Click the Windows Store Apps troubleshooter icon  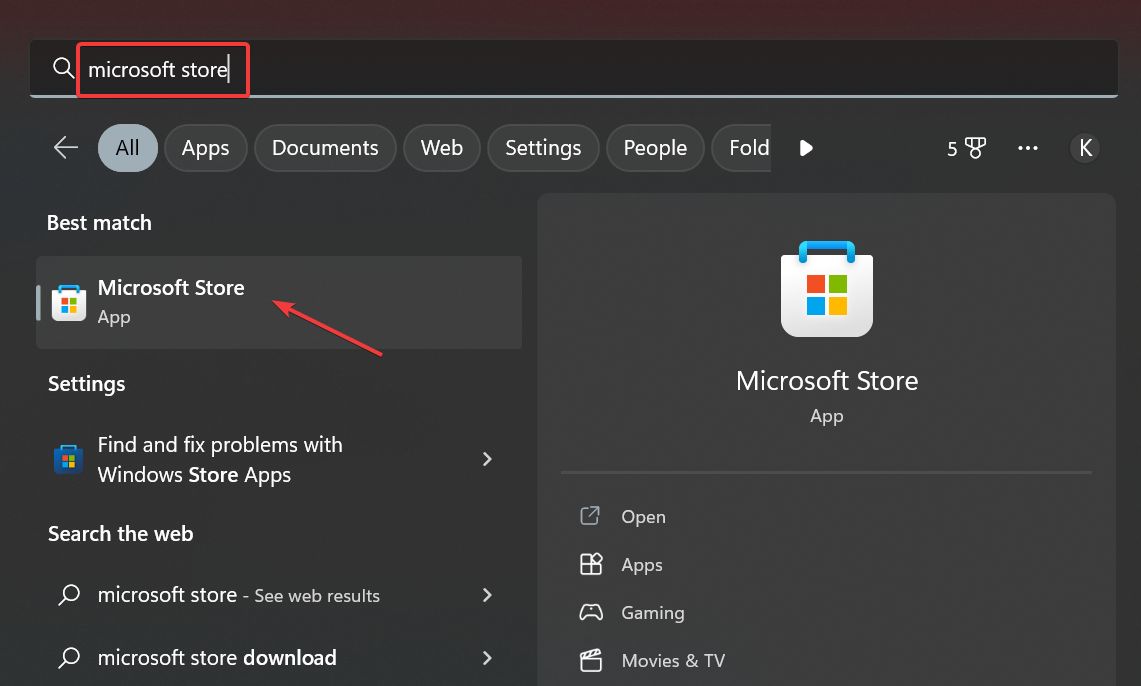[x=68, y=459]
